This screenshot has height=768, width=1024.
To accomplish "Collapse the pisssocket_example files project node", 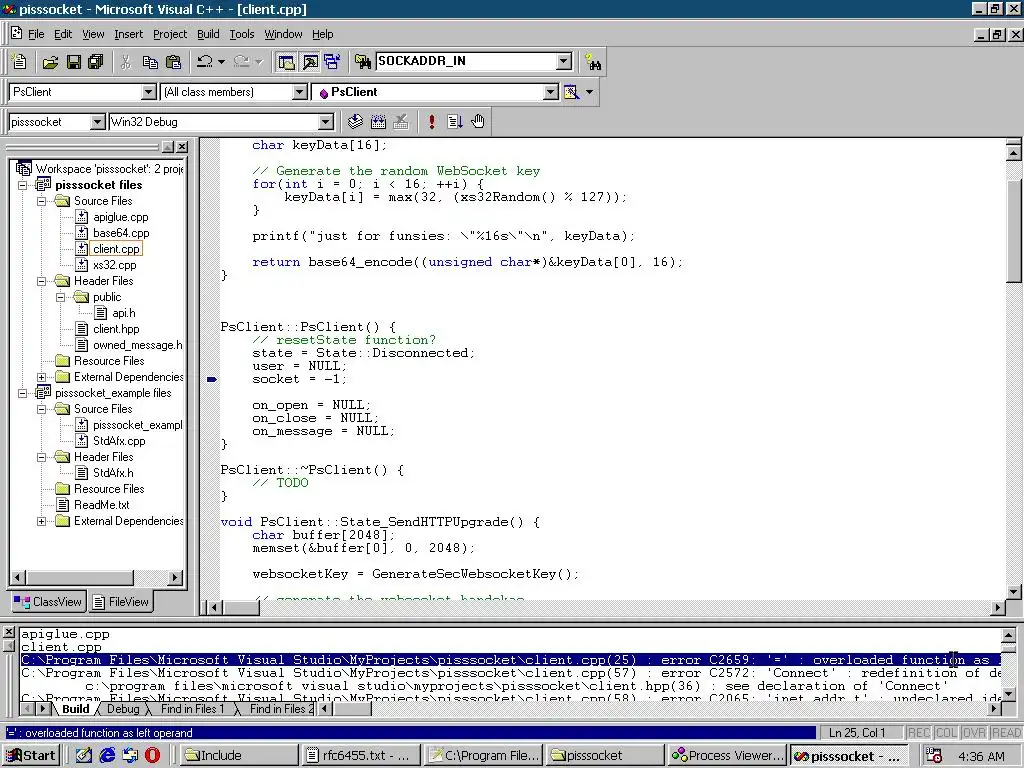I will click(22, 393).
